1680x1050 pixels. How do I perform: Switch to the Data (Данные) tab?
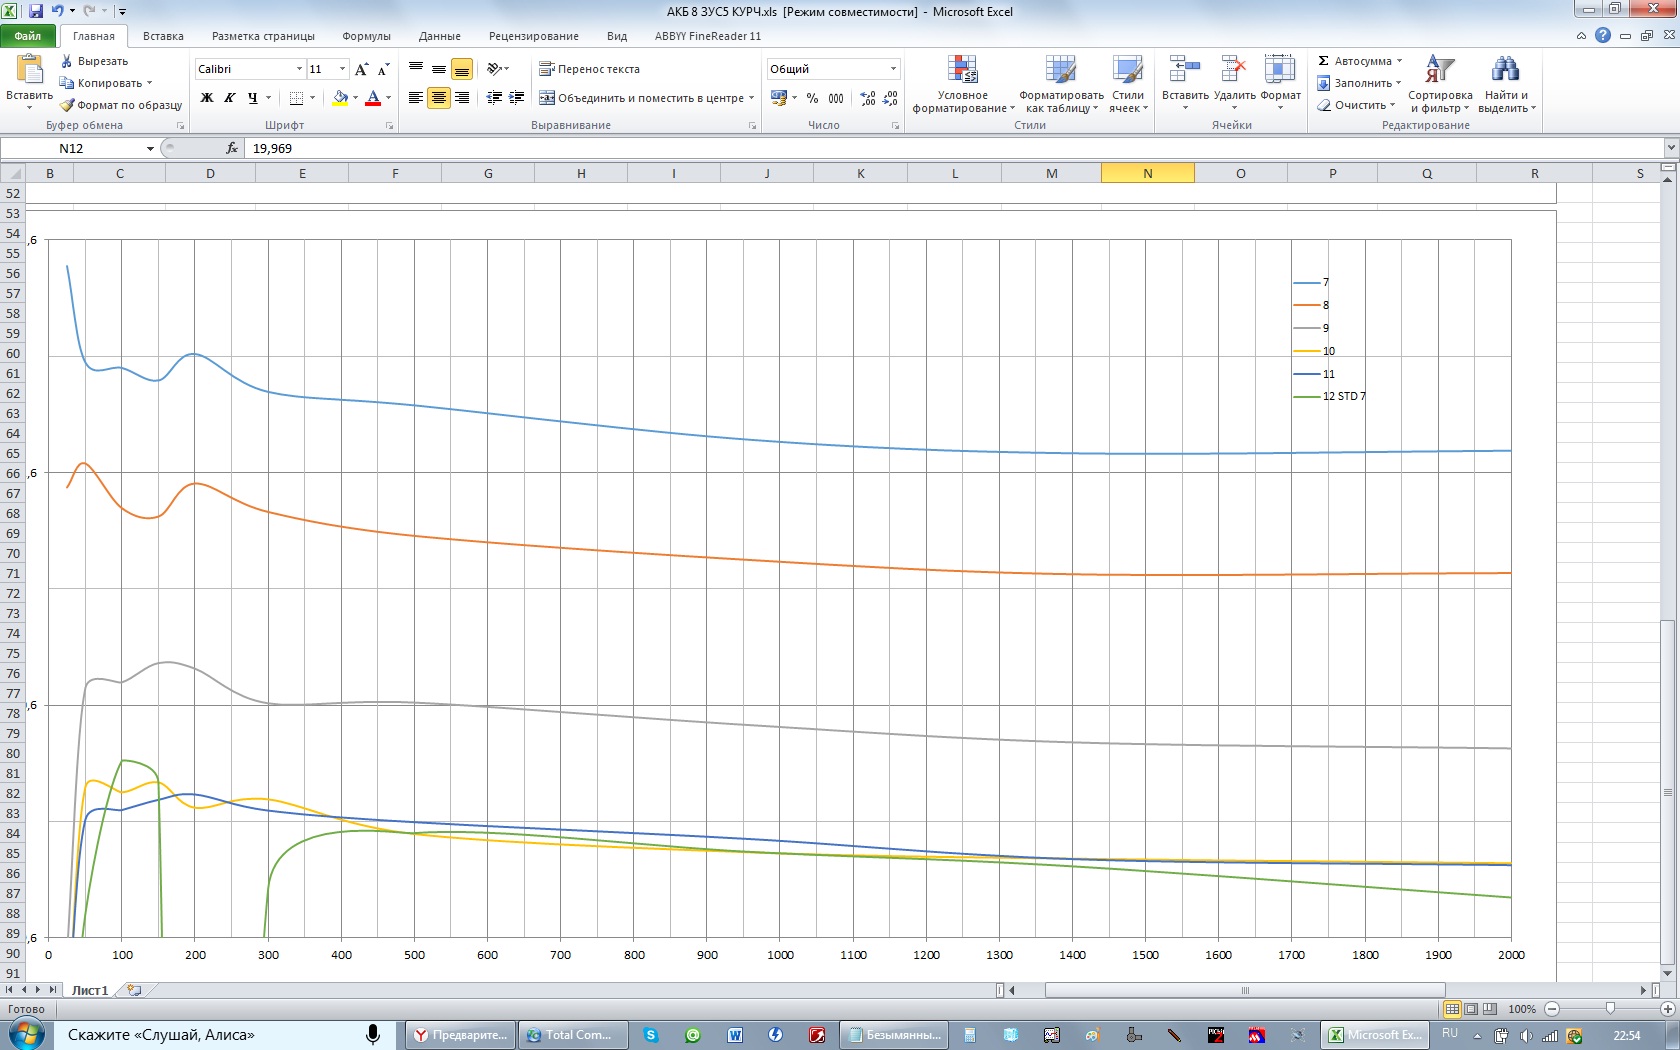coord(440,36)
